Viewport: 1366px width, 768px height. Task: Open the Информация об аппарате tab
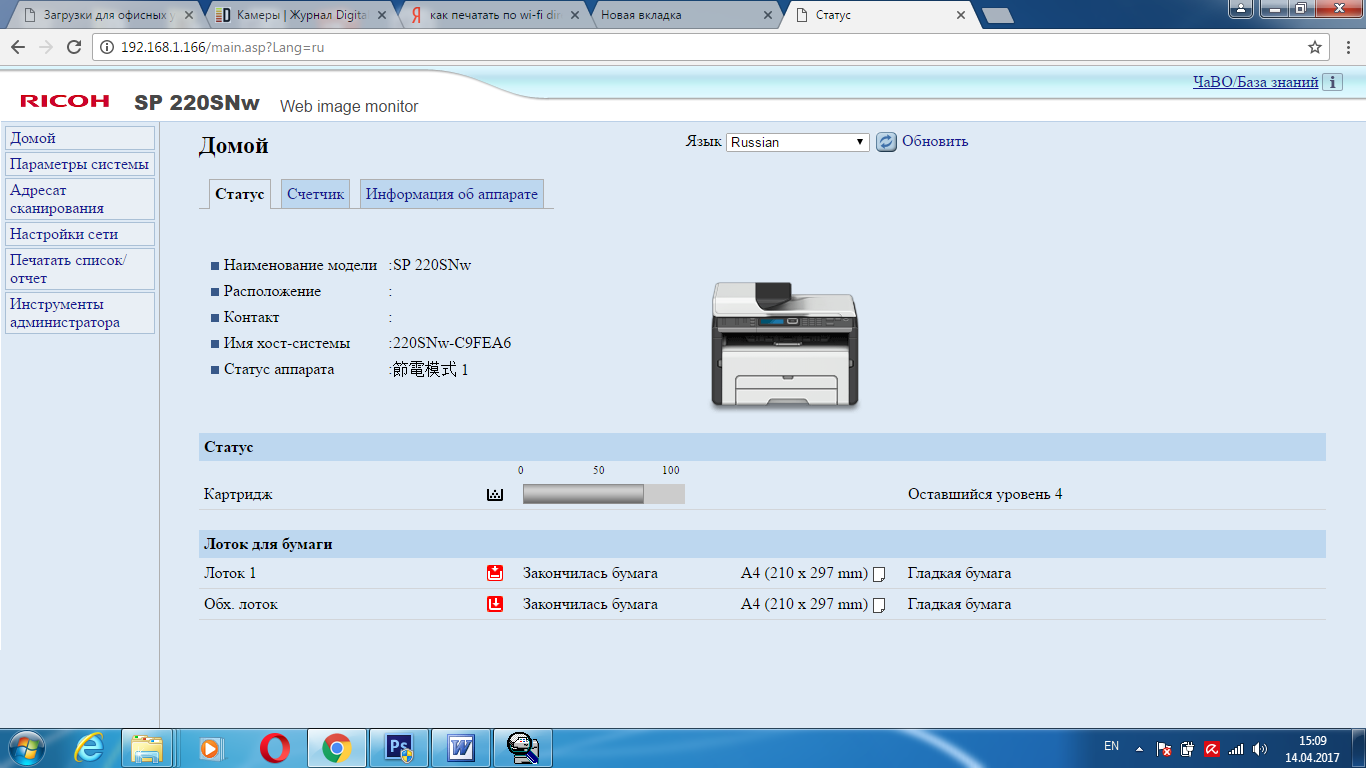[x=451, y=194]
